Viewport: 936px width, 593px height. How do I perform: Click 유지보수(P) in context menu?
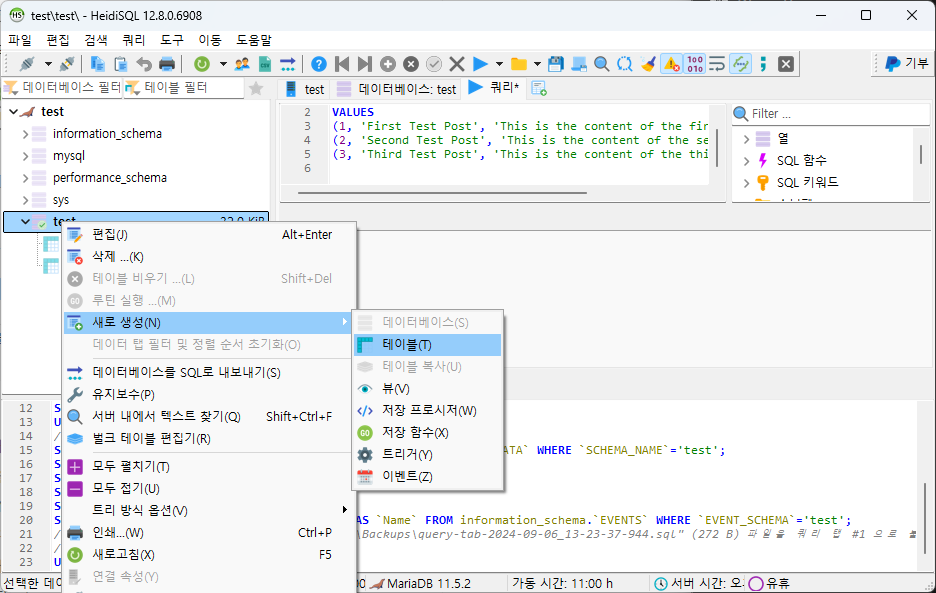point(209,395)
